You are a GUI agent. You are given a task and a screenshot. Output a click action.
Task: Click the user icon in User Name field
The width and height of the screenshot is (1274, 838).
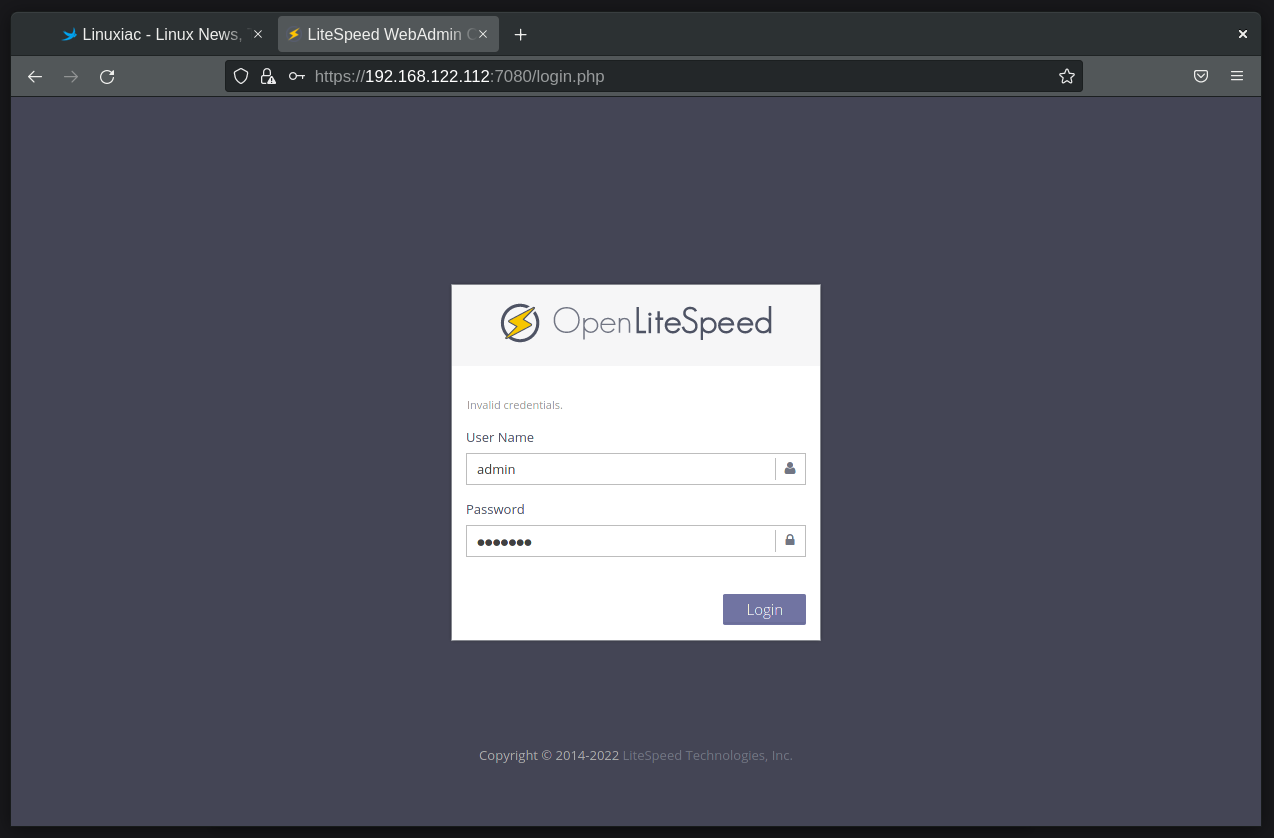point(790,468)
